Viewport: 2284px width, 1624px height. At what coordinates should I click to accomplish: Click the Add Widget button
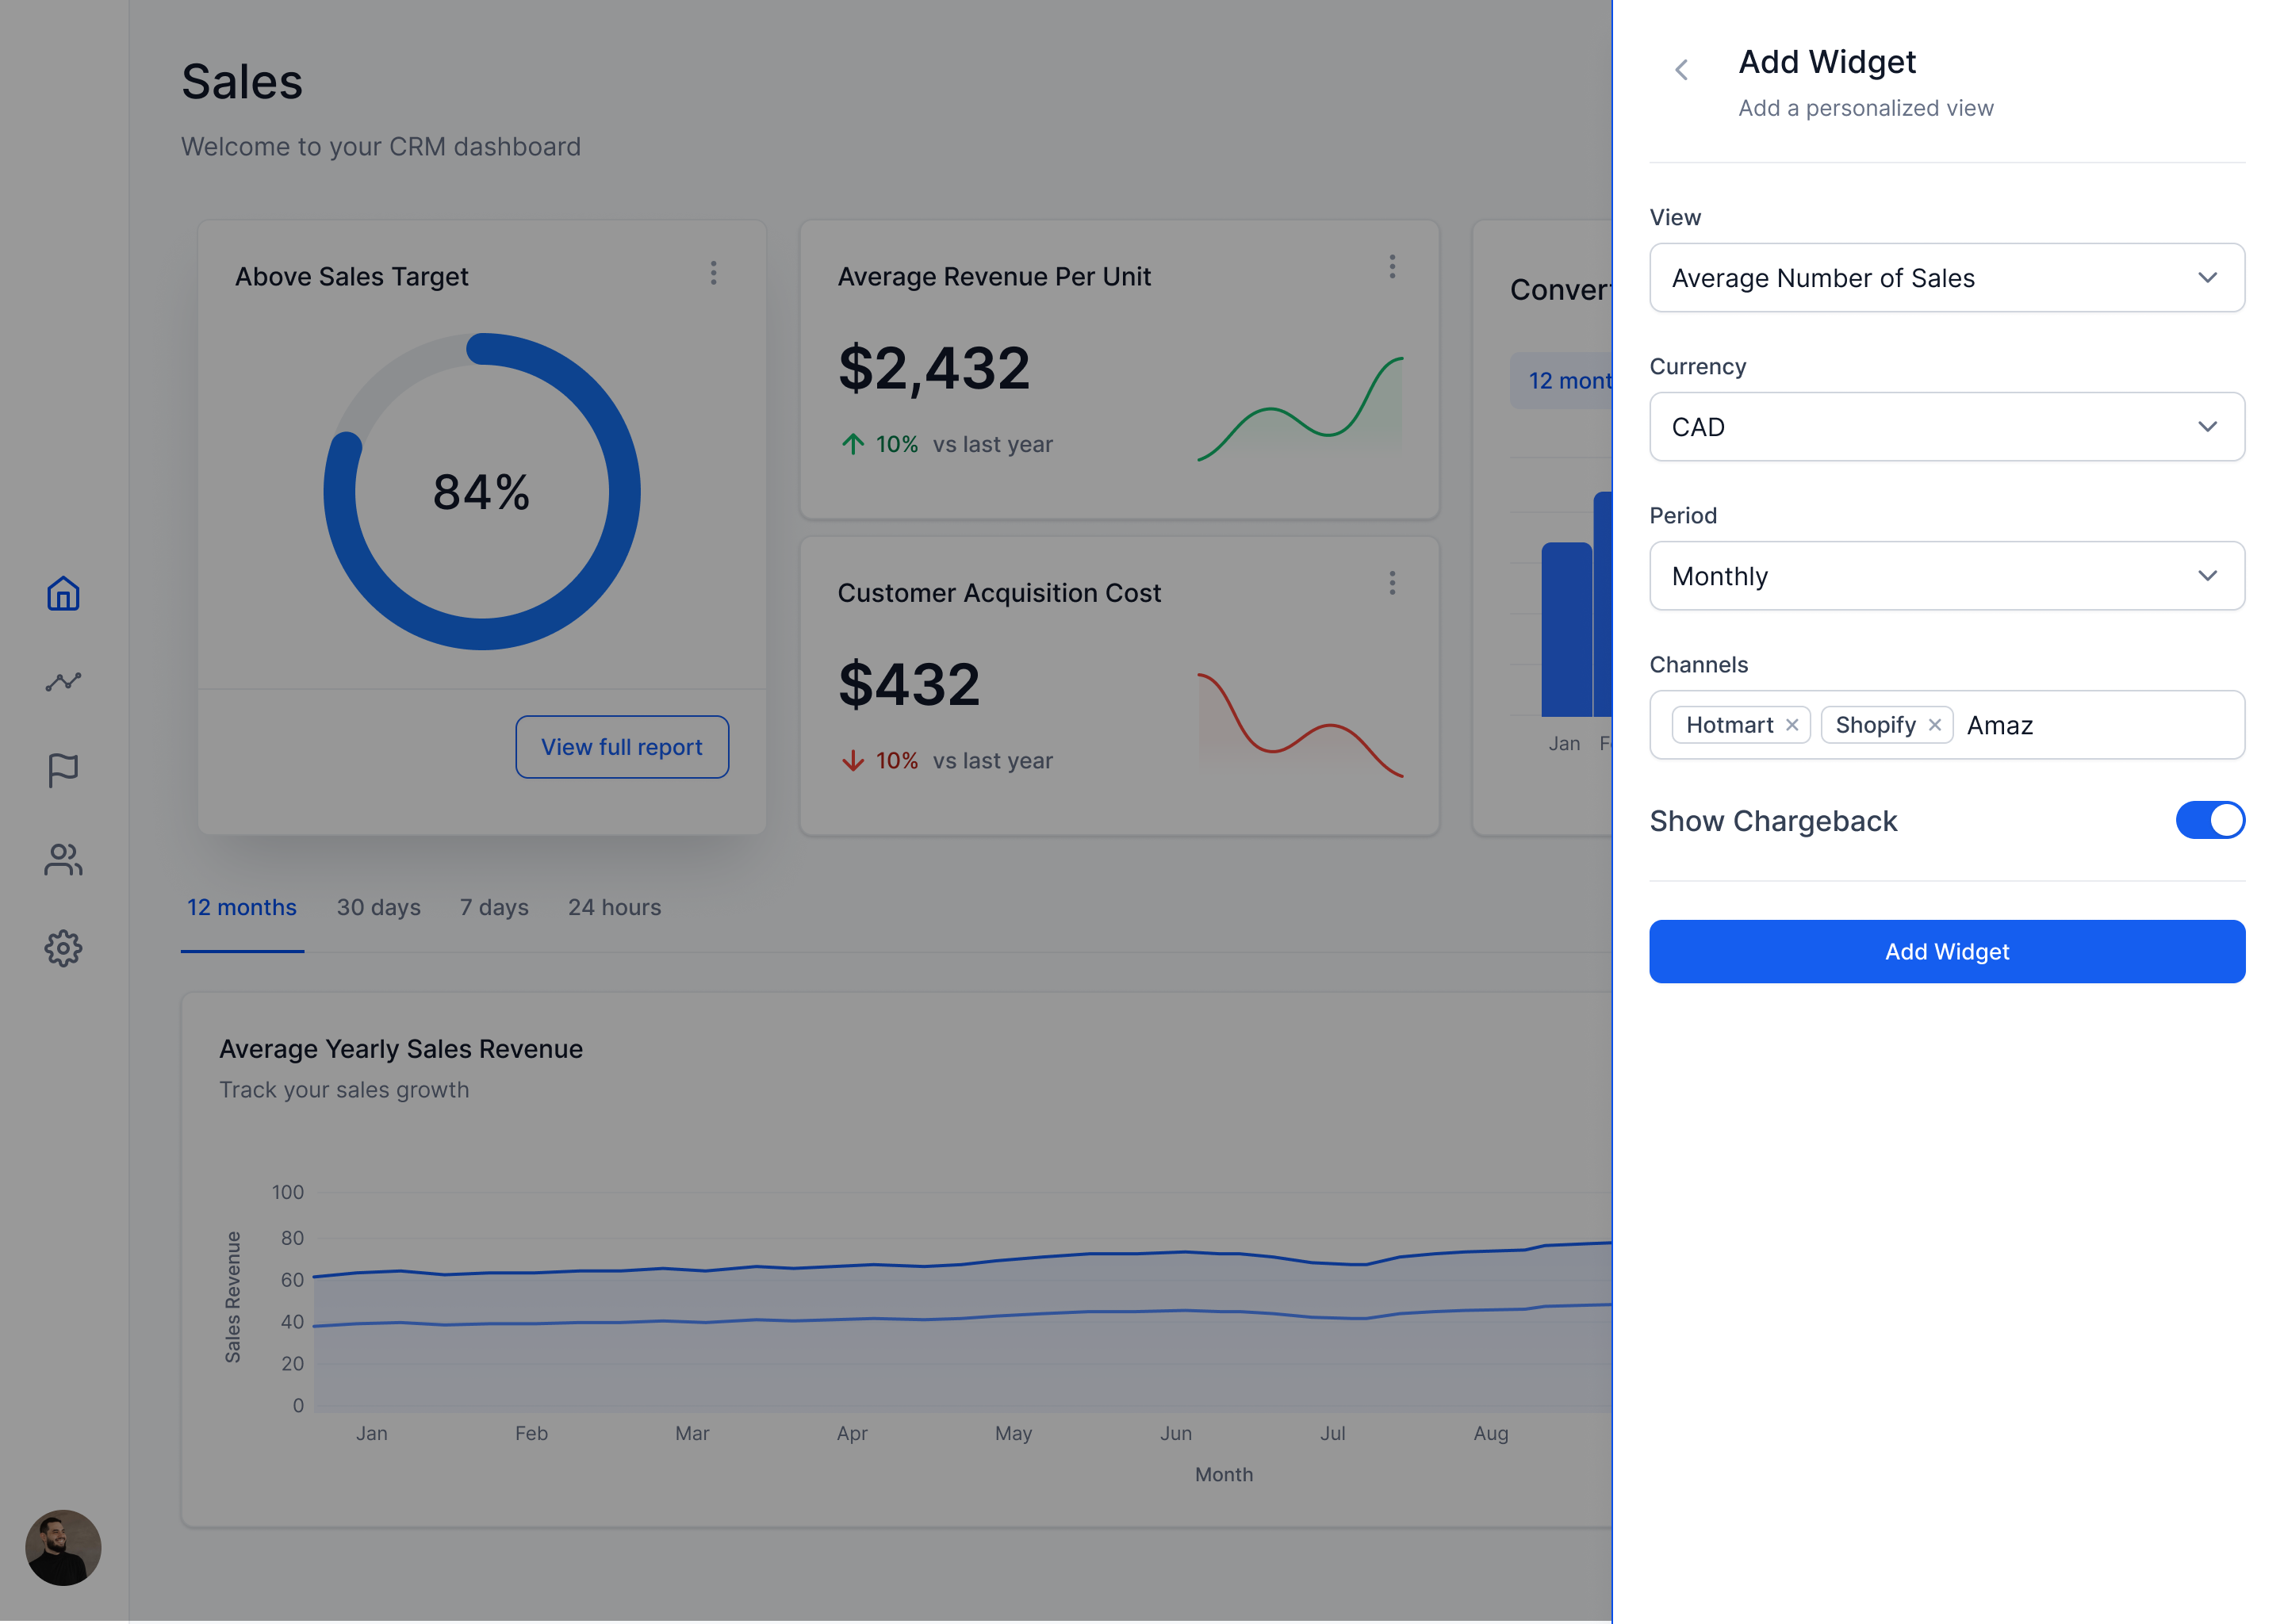(x=1946, y=951)
